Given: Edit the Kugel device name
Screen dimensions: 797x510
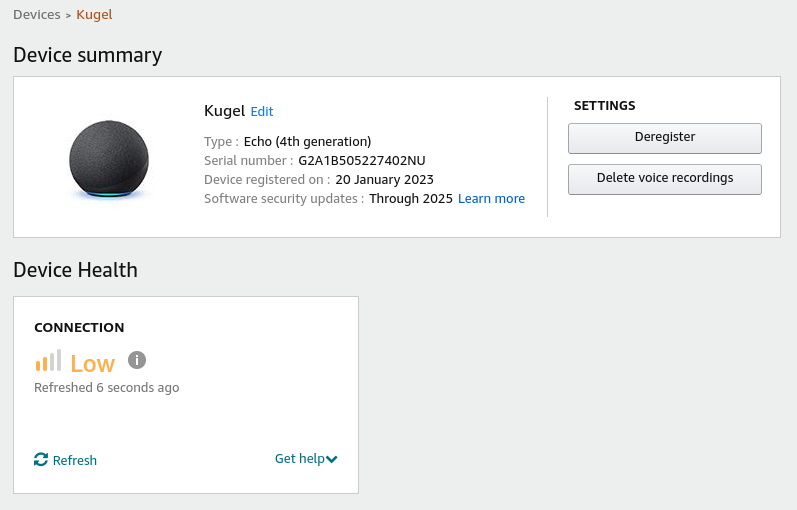Looking at the screenshot, I should tap(262, 112).
